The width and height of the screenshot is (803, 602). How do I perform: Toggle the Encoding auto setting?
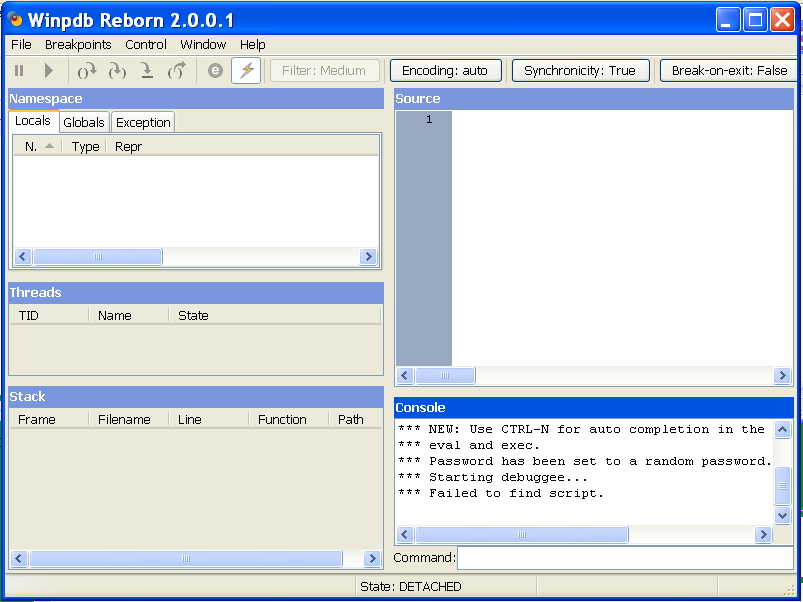[445, 70]
